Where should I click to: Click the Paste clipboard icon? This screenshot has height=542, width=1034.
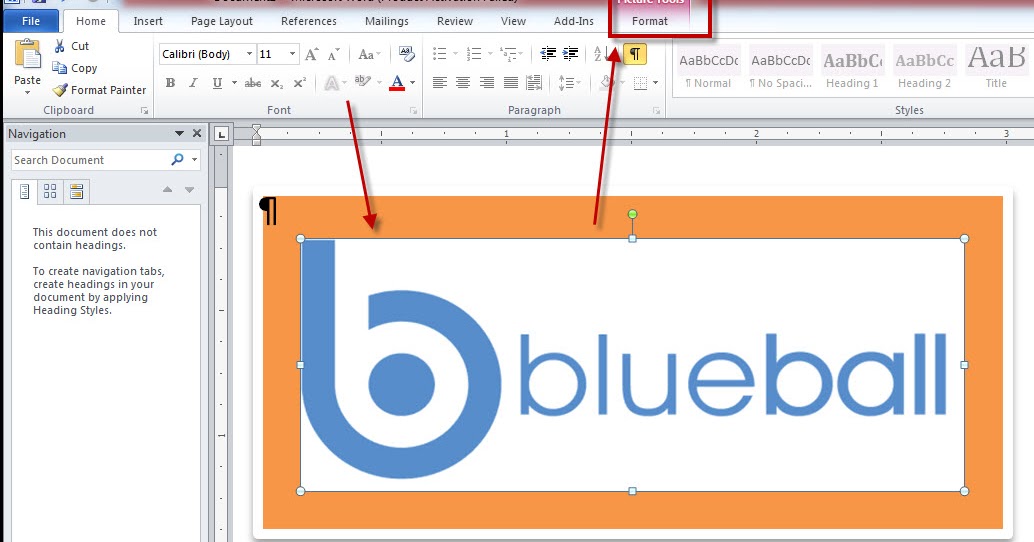click(28, 54)
